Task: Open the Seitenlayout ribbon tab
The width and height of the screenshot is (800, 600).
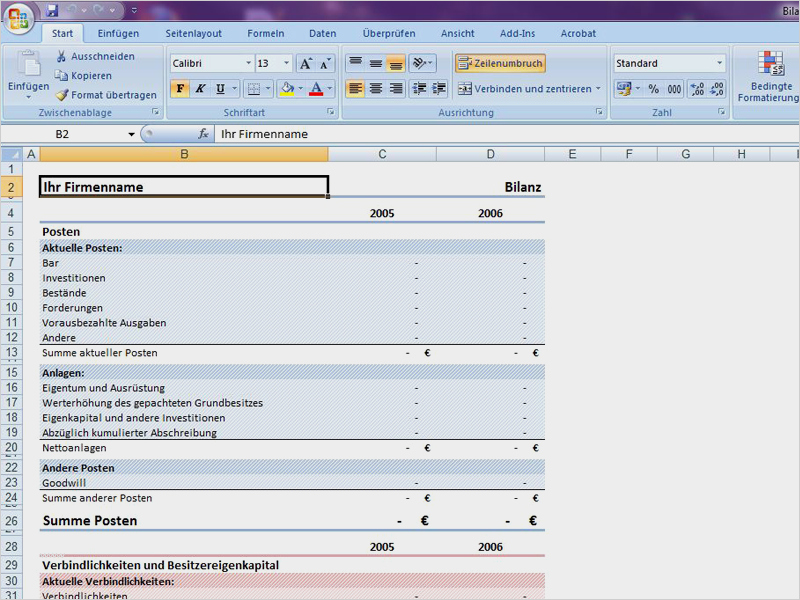Action: (x=193, y=33)
